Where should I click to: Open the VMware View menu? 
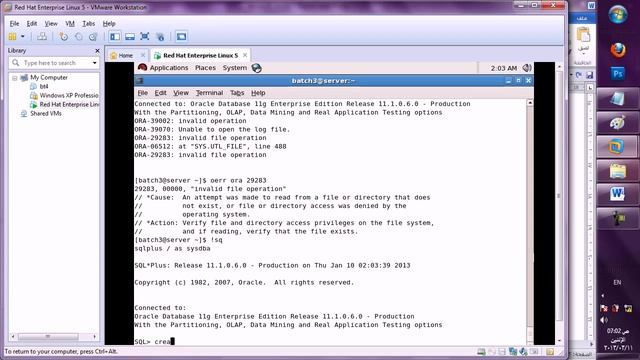(x=51, y=24)
